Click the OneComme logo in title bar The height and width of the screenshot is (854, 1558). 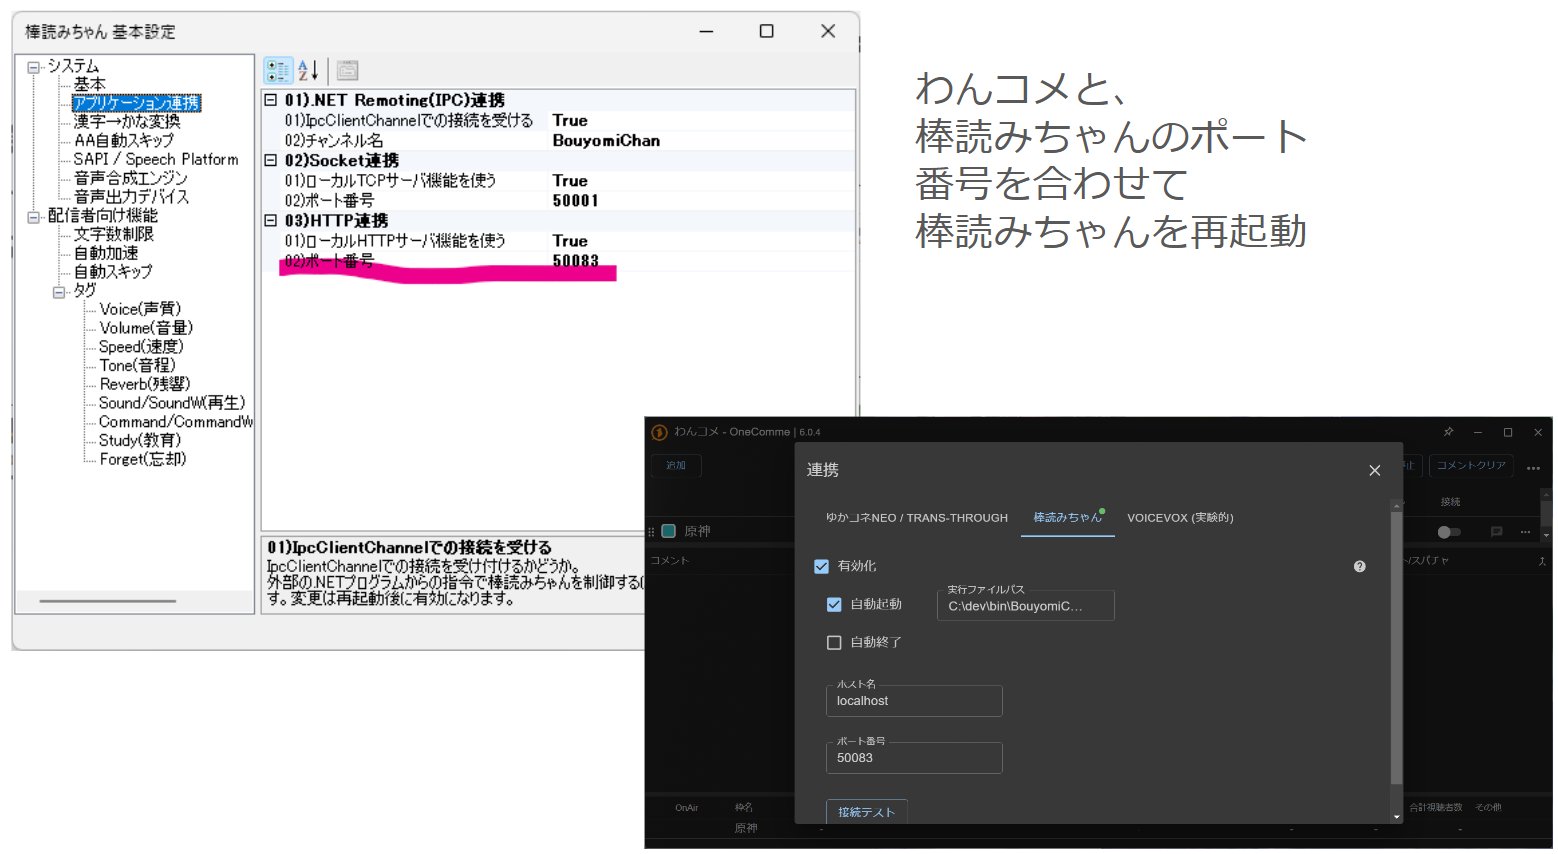click(660, 432)
